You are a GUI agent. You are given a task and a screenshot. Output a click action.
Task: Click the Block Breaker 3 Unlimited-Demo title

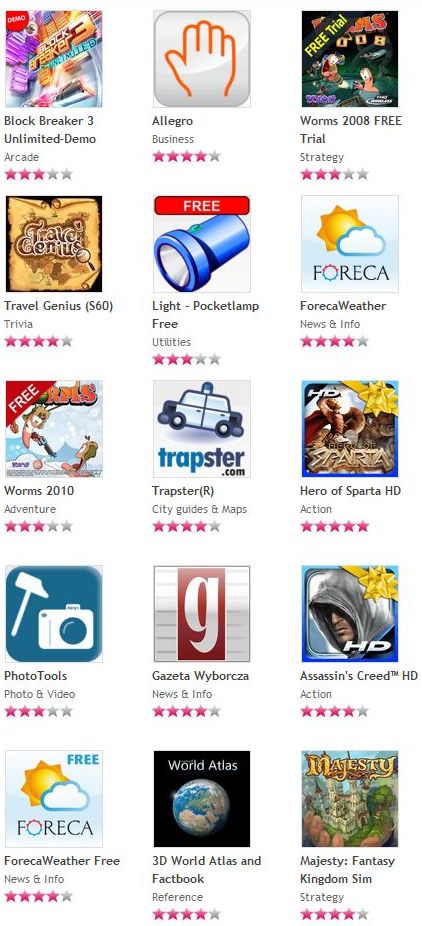pyautogui.click(x=50, y=130)
